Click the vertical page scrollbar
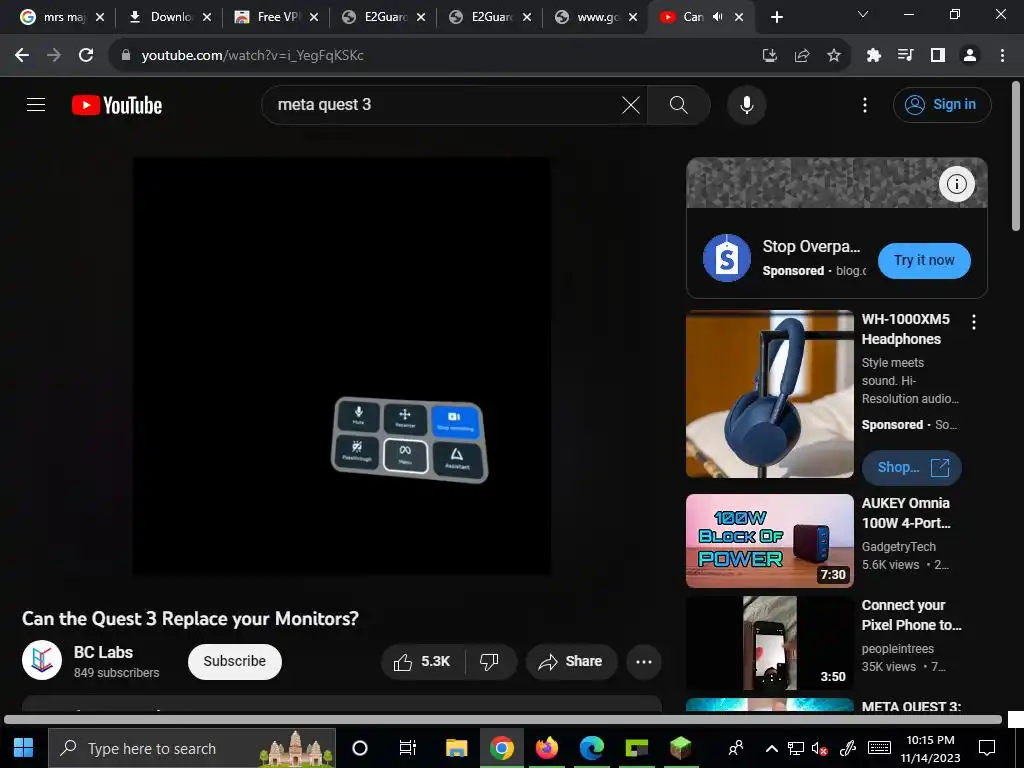1024x768 pixels. [1016, 157]
